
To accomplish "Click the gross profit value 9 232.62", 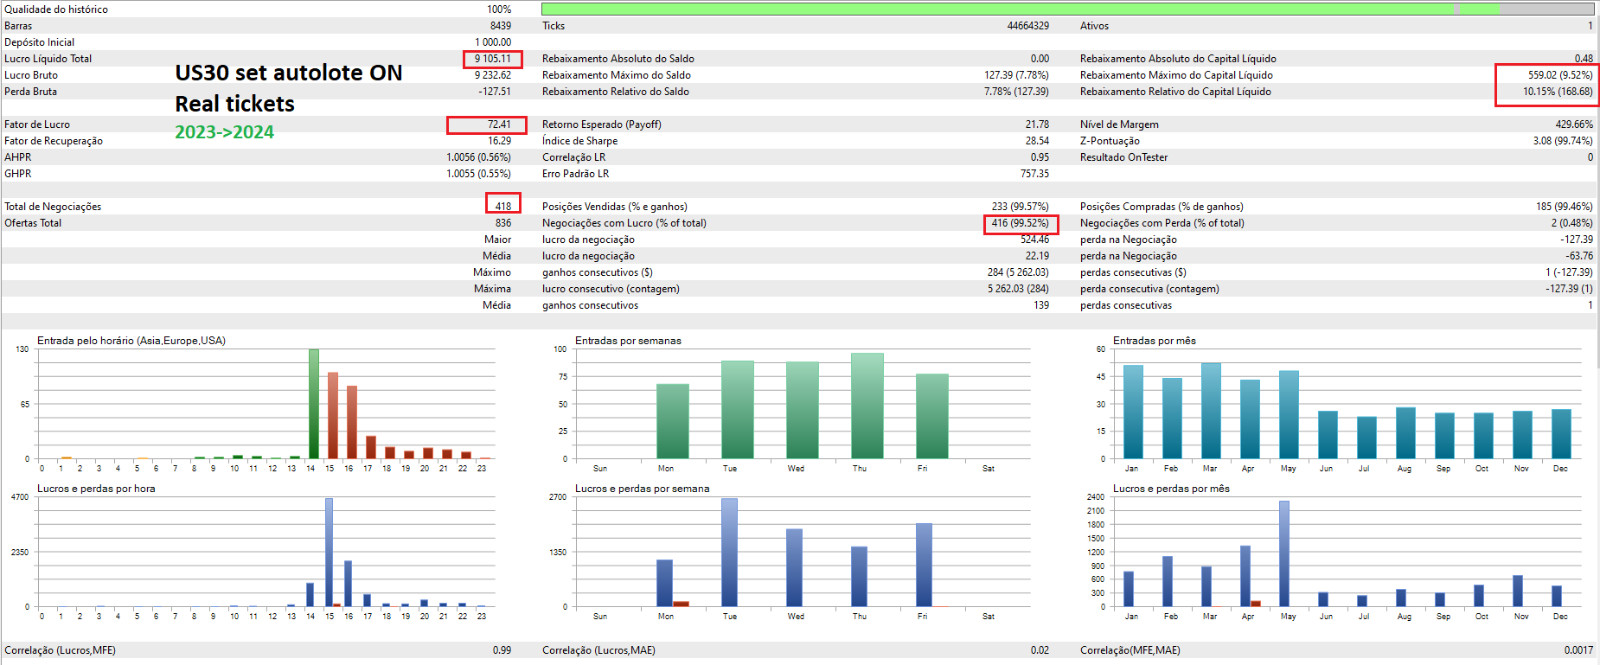I will tap(492, 75).
